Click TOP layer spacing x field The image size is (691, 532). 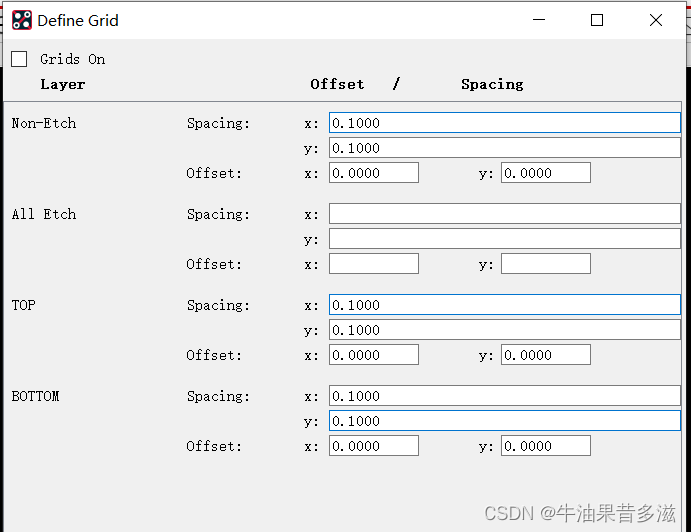(504, 305)
